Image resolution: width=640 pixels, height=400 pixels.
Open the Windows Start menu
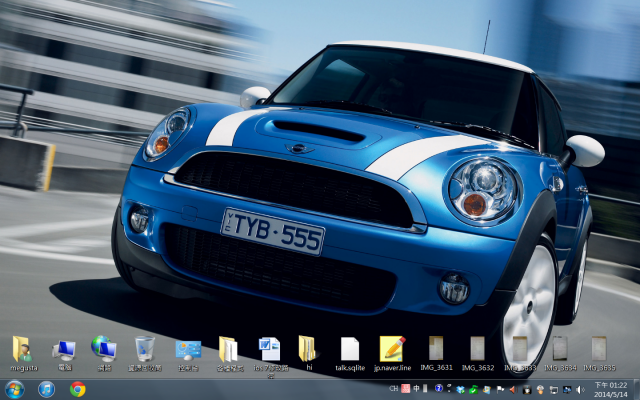coord(14,389)
